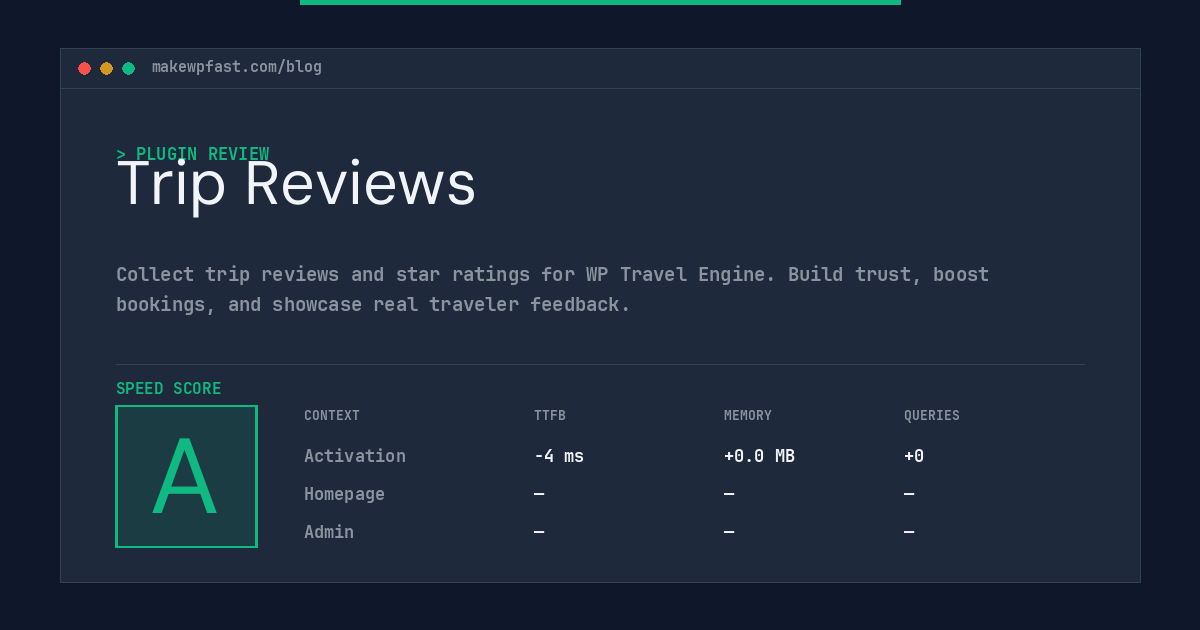The width and height of the screenshot is (1200, 630).
Task: Click the makewpfast.com/blog address text
Action: pos(237,67)
